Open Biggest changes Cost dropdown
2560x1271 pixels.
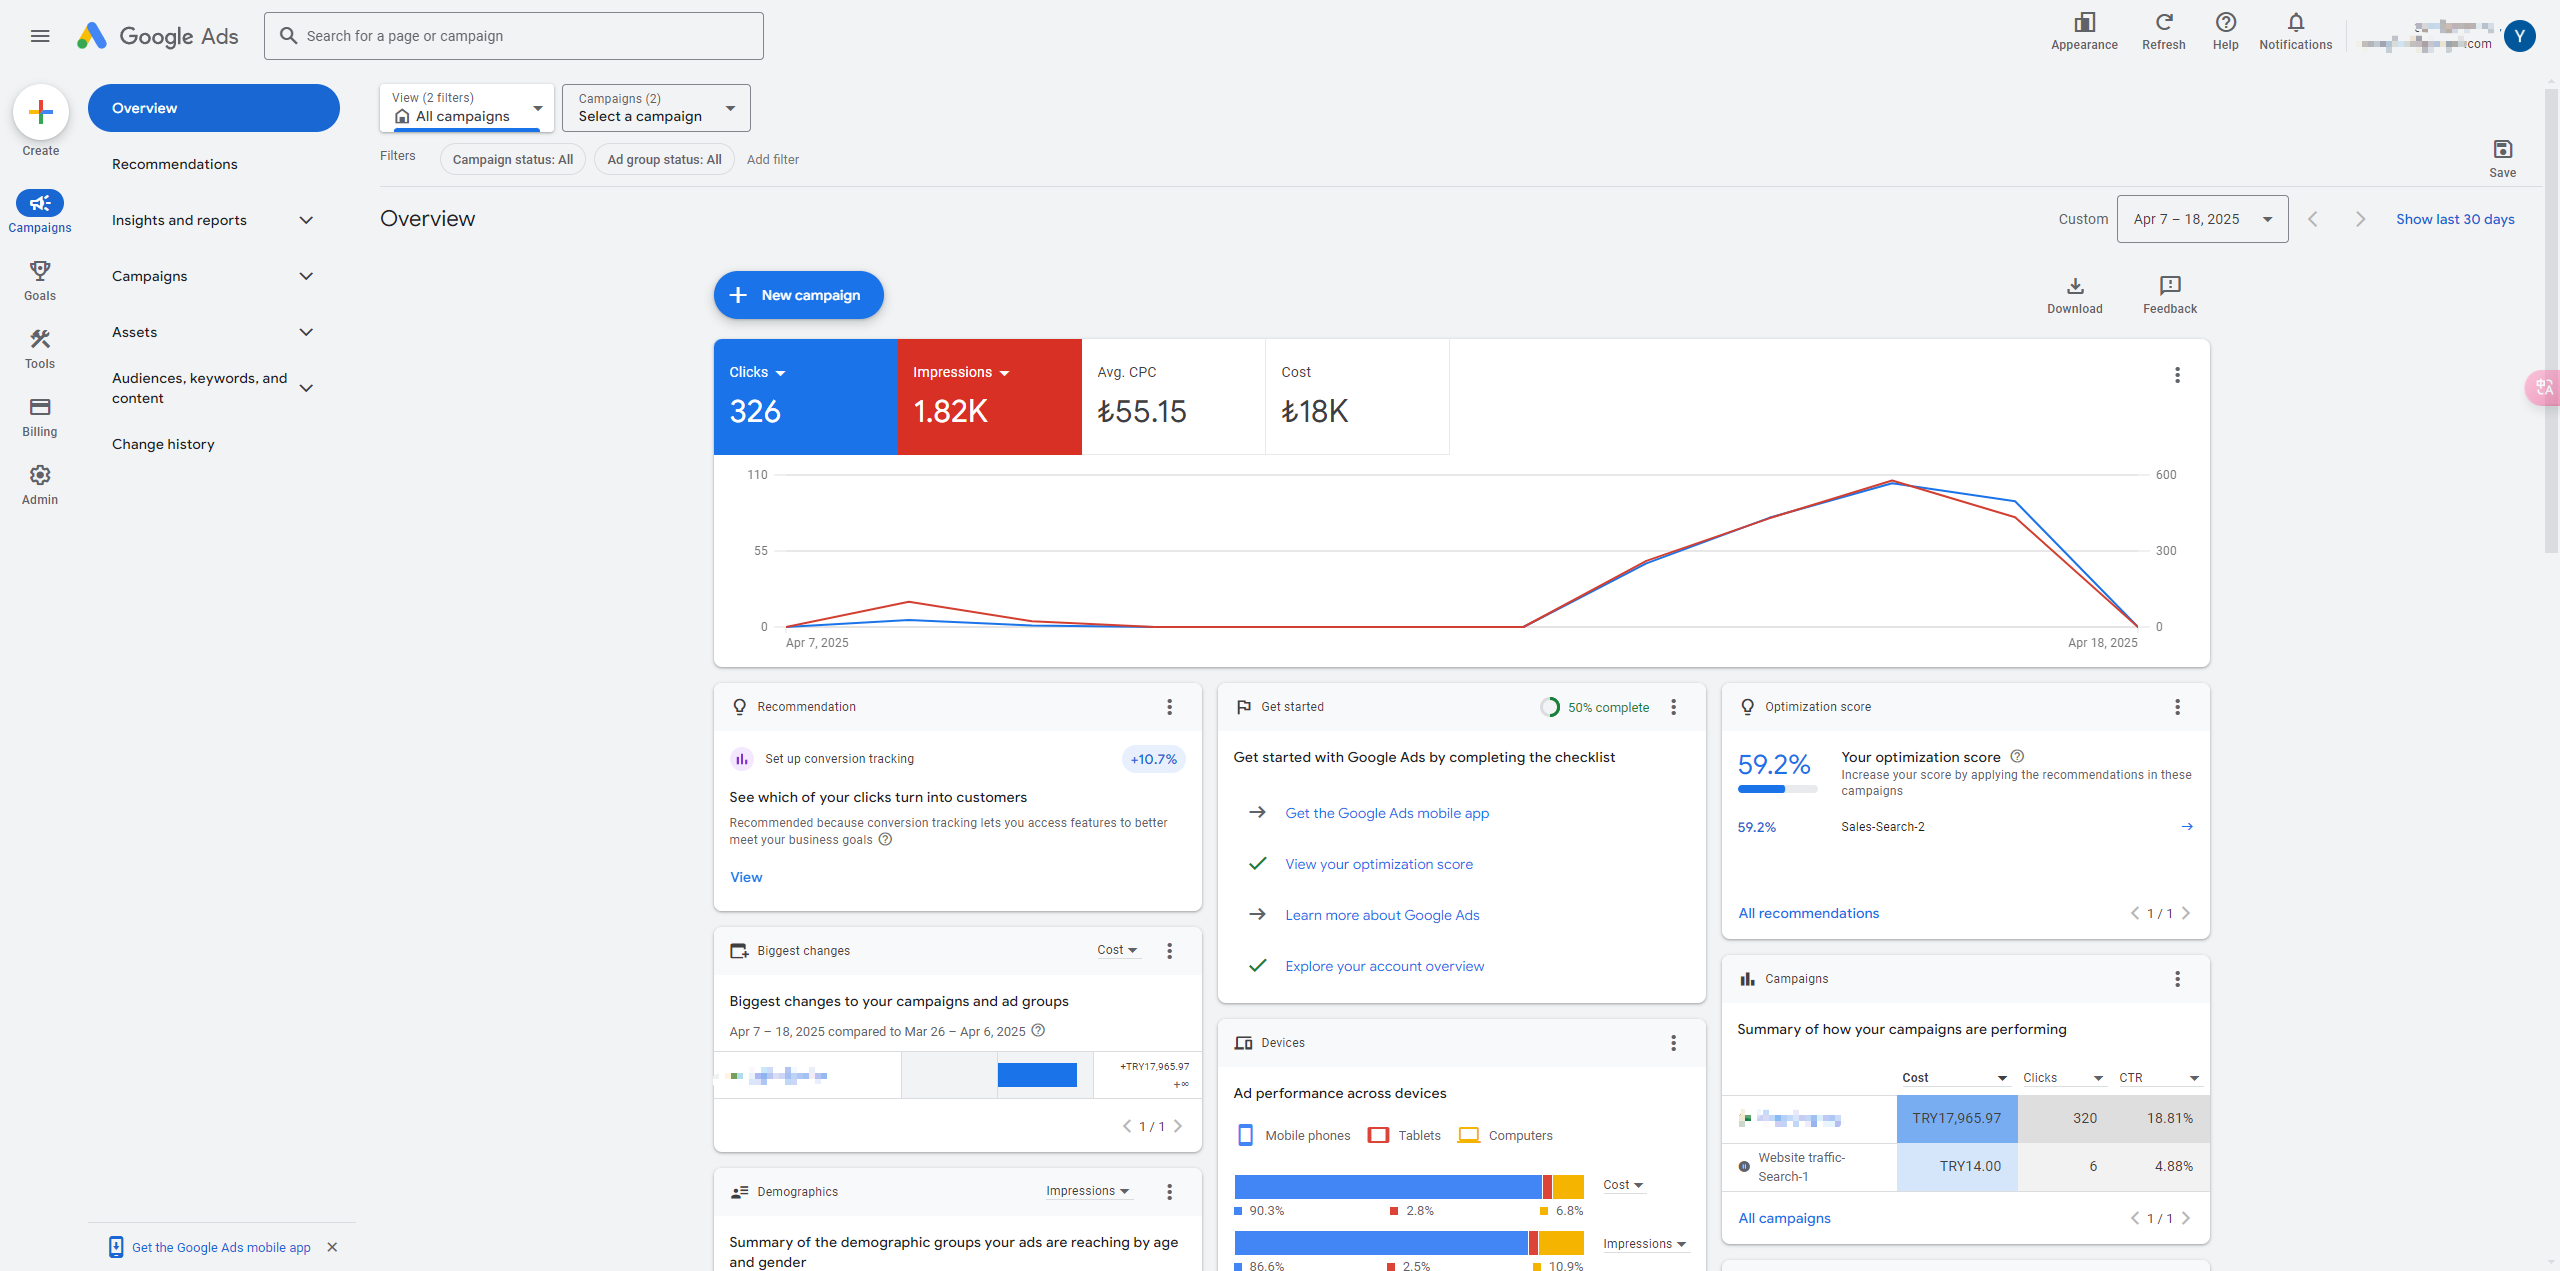pyautogui.click(x=1117, y=950)
